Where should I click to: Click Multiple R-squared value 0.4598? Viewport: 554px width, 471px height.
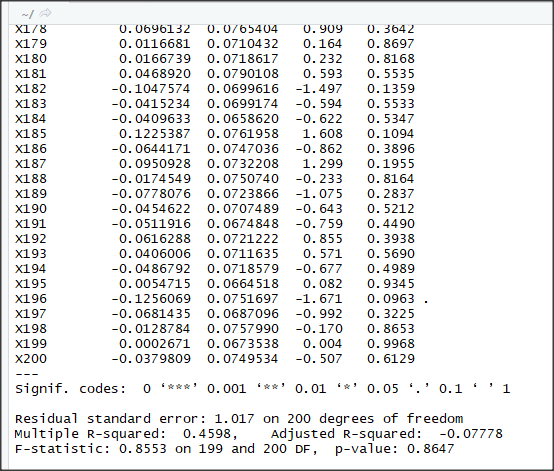tap(207, 434)
